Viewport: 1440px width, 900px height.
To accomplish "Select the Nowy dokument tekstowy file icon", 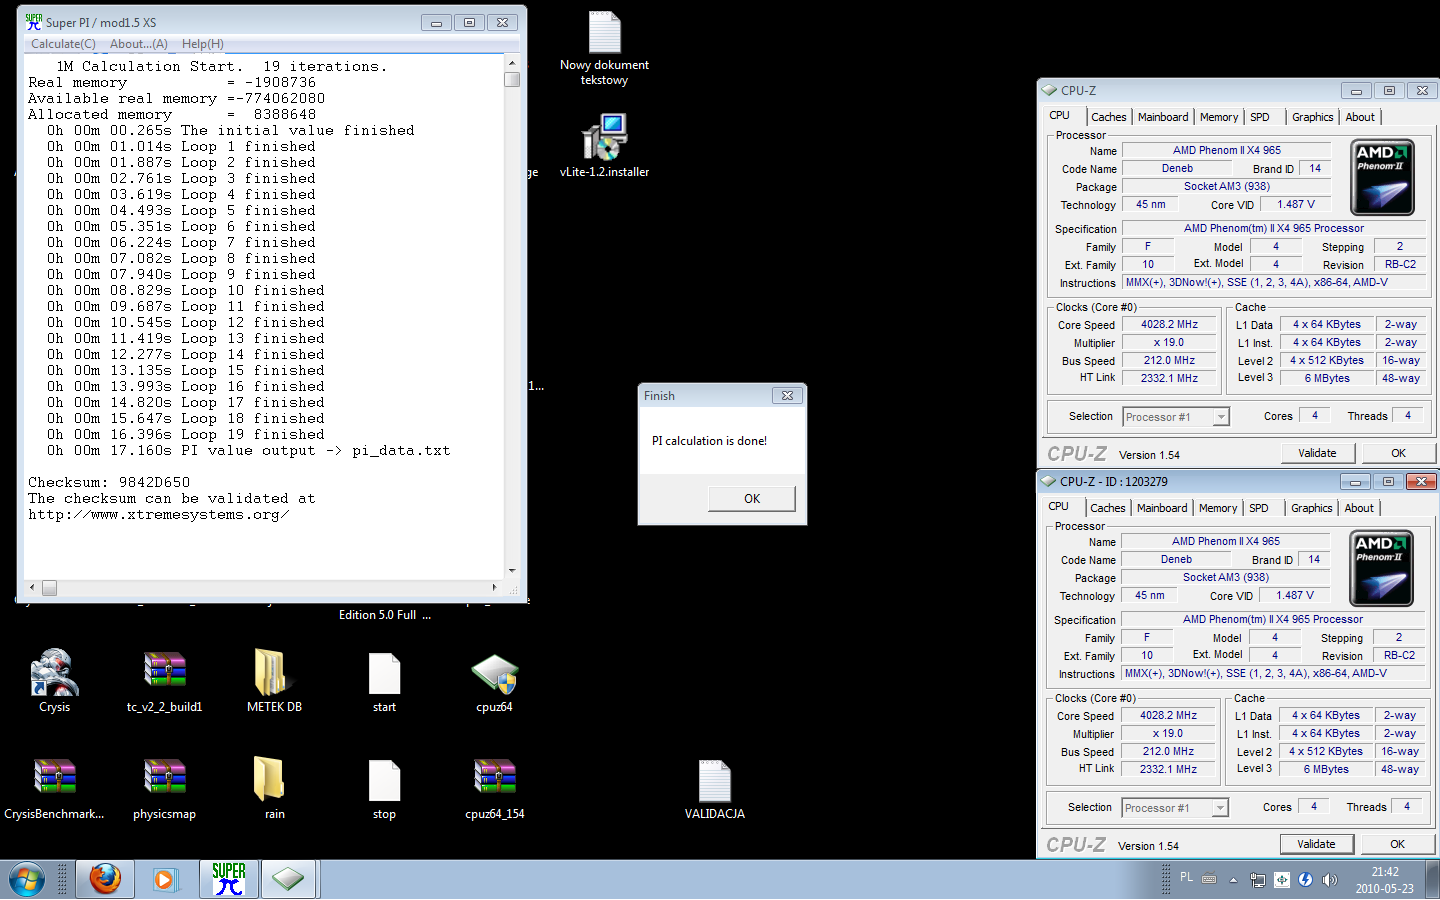I will [x=605, y=32].
